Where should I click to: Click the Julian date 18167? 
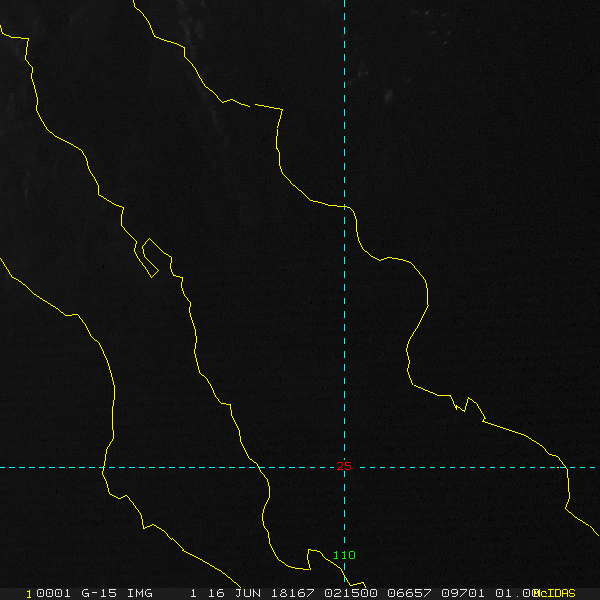tap(293, 593)
